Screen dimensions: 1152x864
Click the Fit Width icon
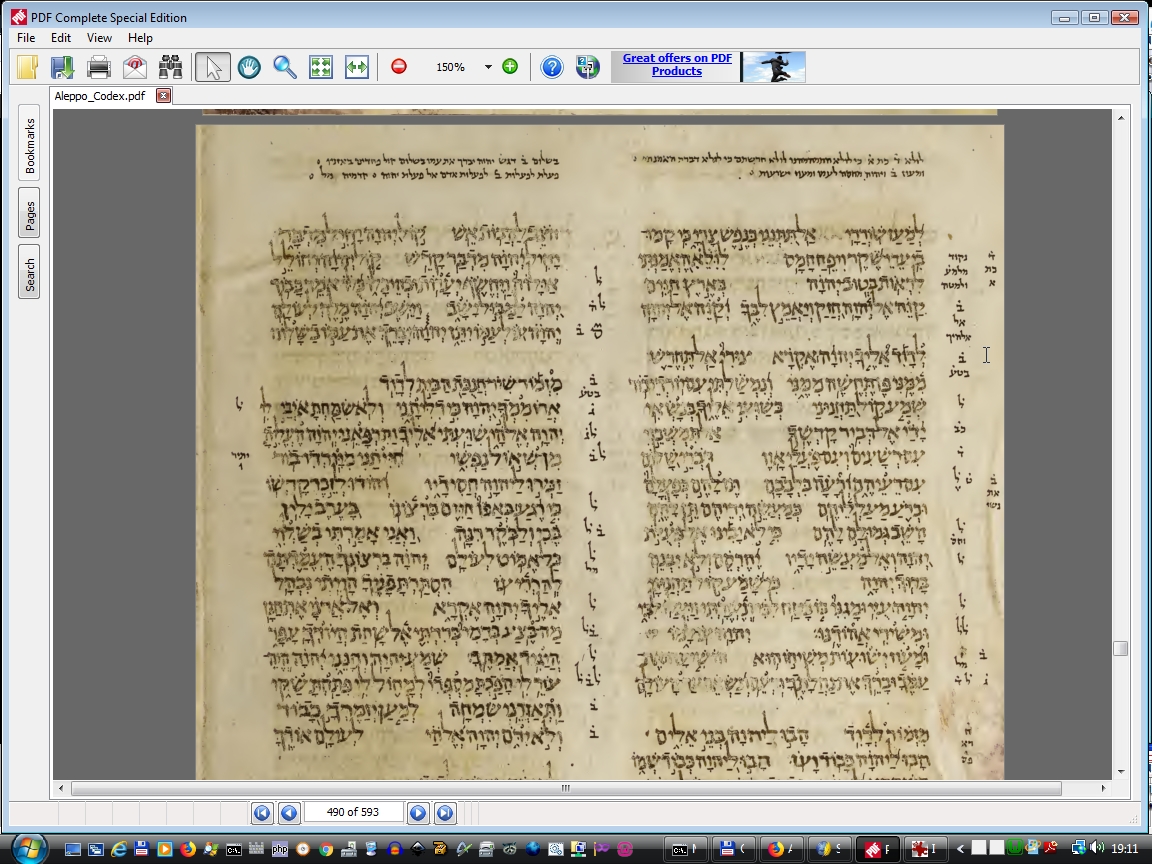click(x=356, y=67)
